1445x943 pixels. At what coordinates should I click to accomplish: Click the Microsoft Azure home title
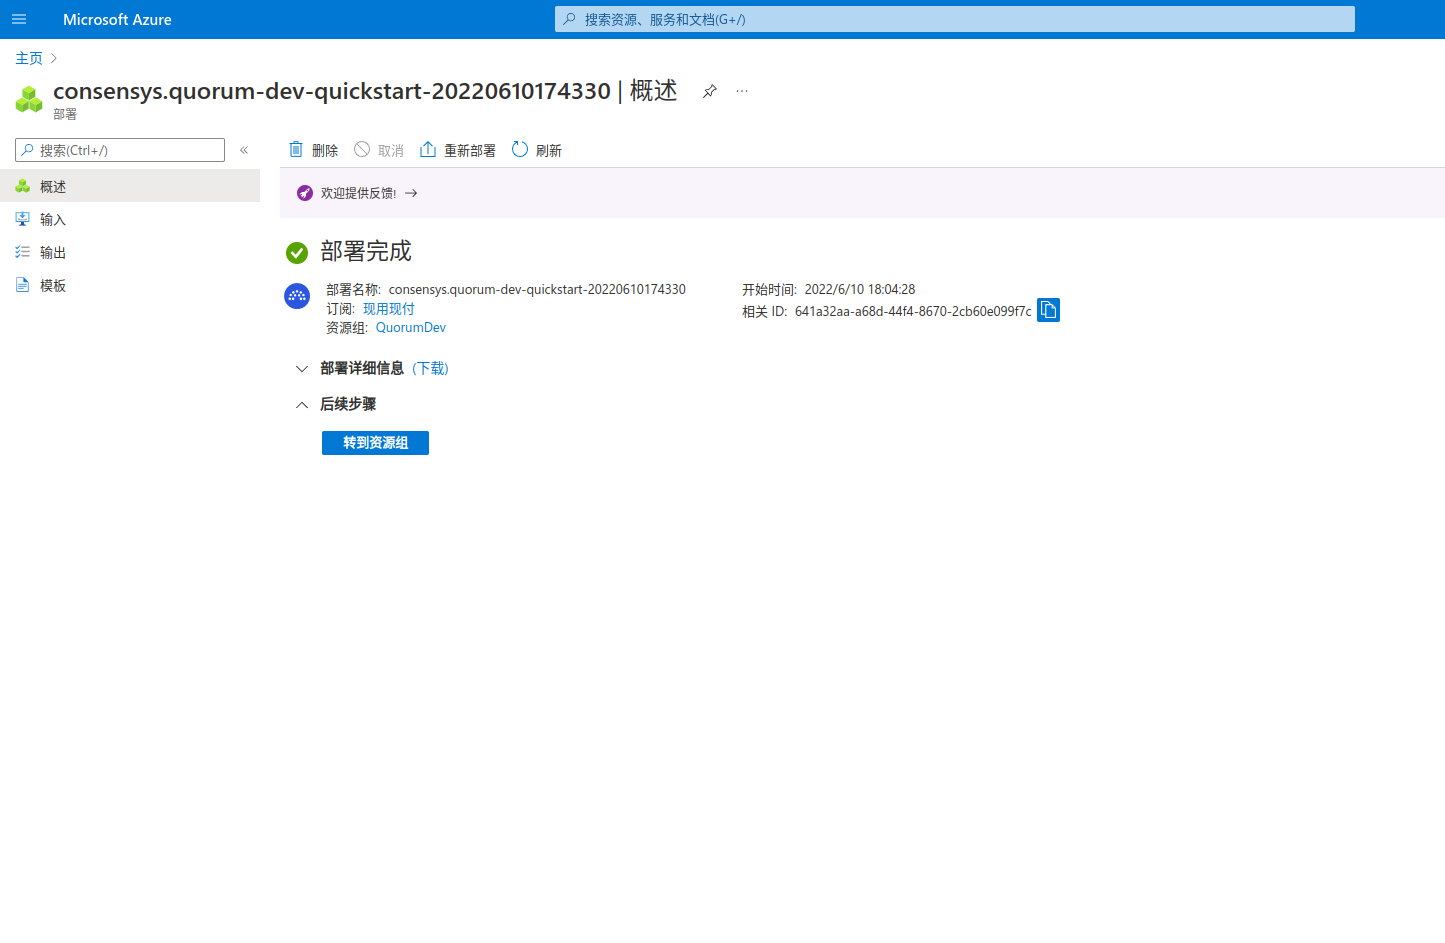click(x=117, y=19)
